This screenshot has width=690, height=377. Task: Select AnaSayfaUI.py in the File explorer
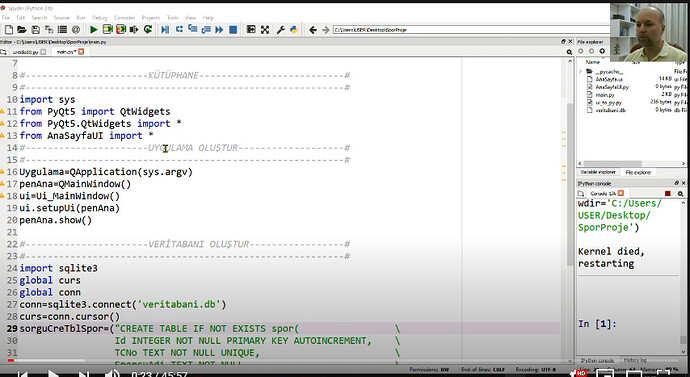612,87
